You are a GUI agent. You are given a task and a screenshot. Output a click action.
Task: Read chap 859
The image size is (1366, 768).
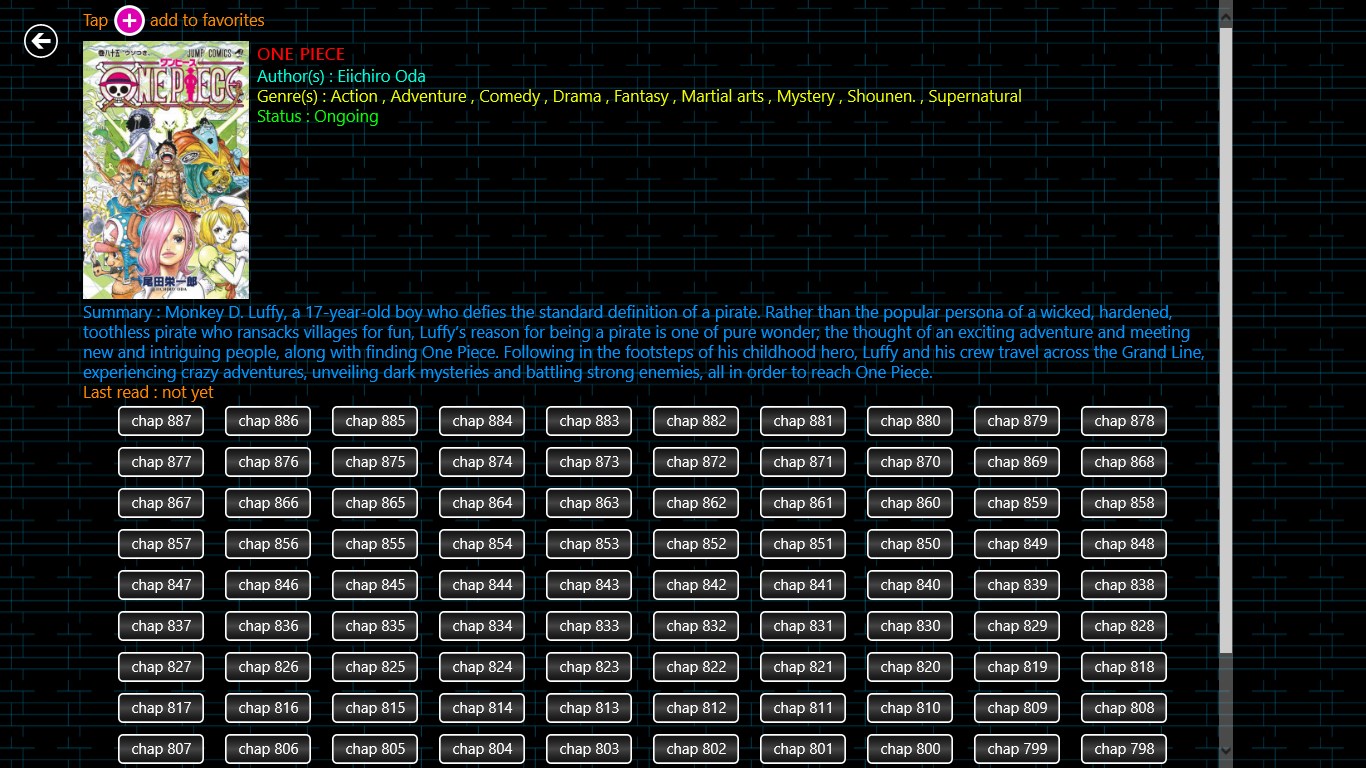click(1017, 503)
